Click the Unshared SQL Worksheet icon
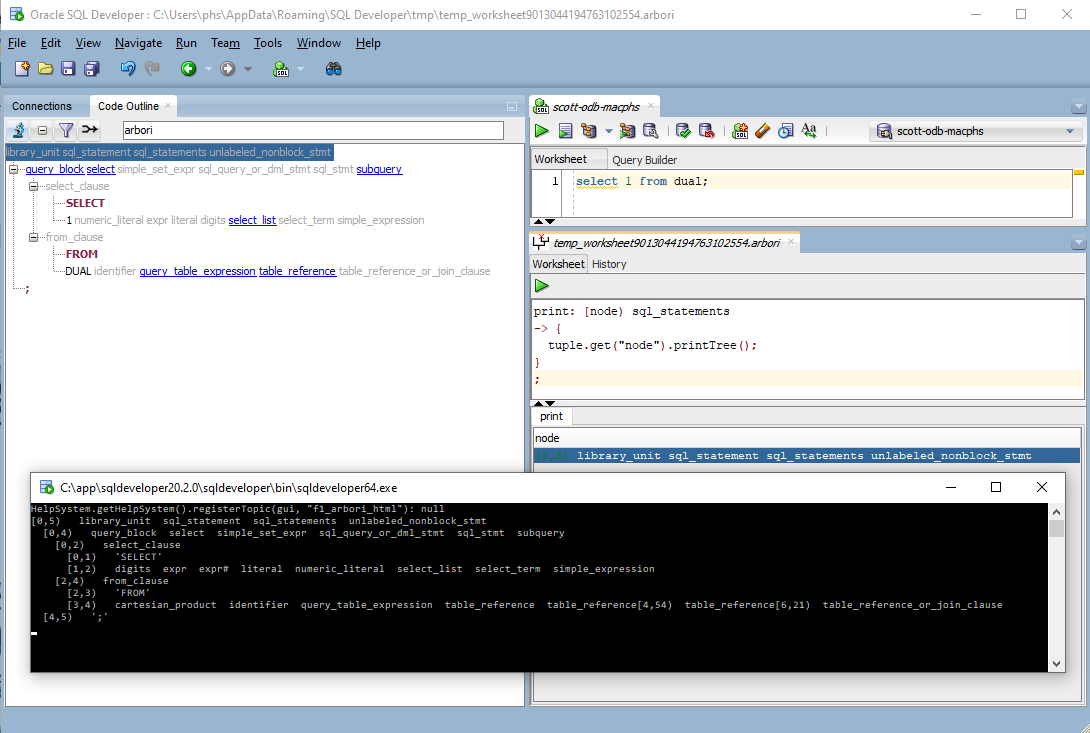 click(740, 131)
